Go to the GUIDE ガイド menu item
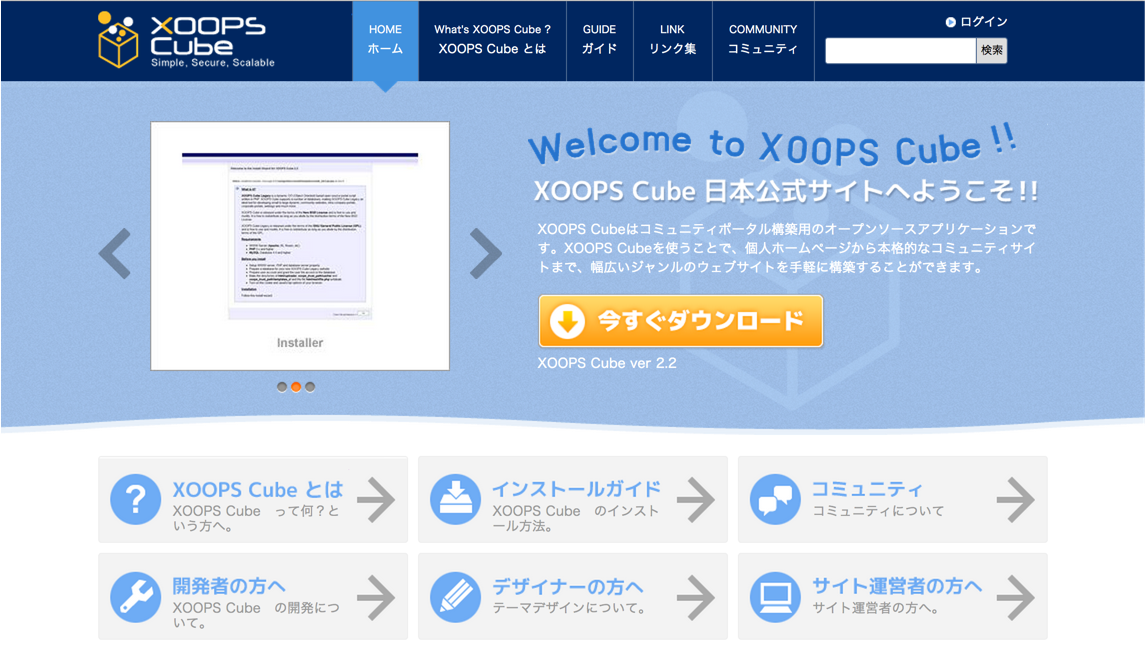Image resolution: width=1145 pixels, height=661 pixels. point(600,40)
